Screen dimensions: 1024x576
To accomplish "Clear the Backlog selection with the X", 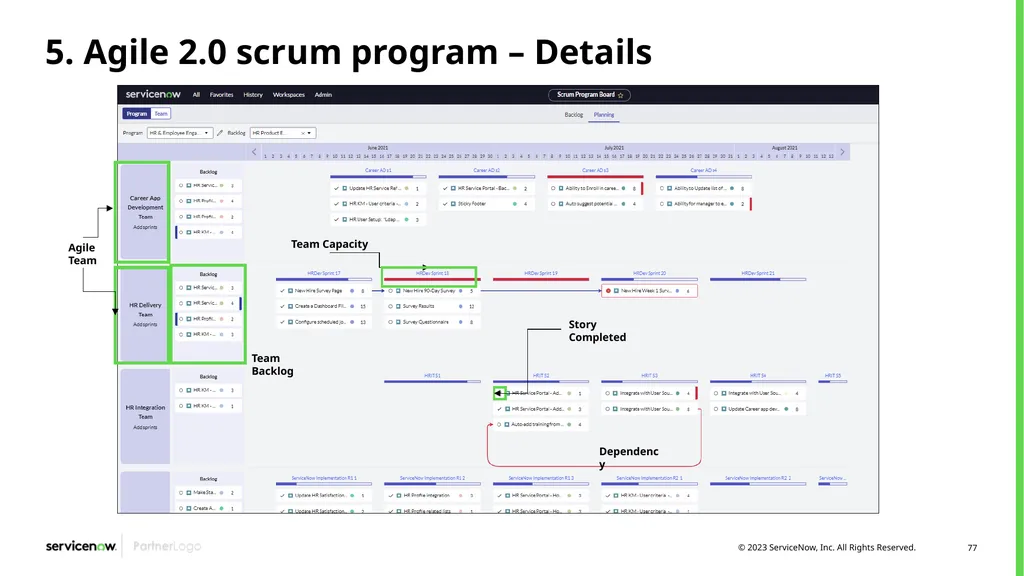I will click(302, 133).
